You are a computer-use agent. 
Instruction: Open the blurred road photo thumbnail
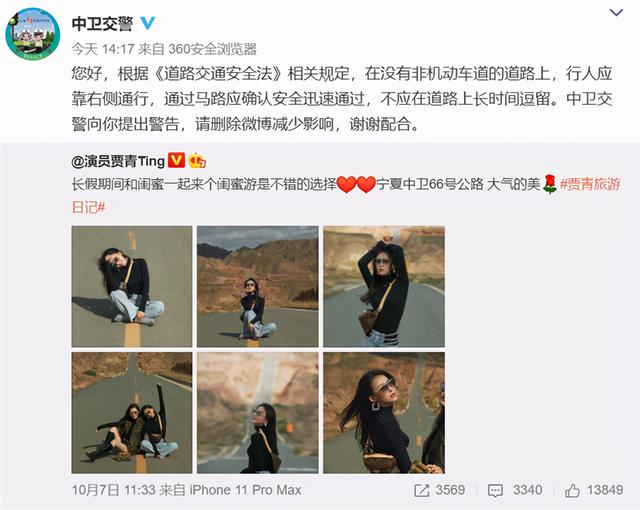(258, 413)
